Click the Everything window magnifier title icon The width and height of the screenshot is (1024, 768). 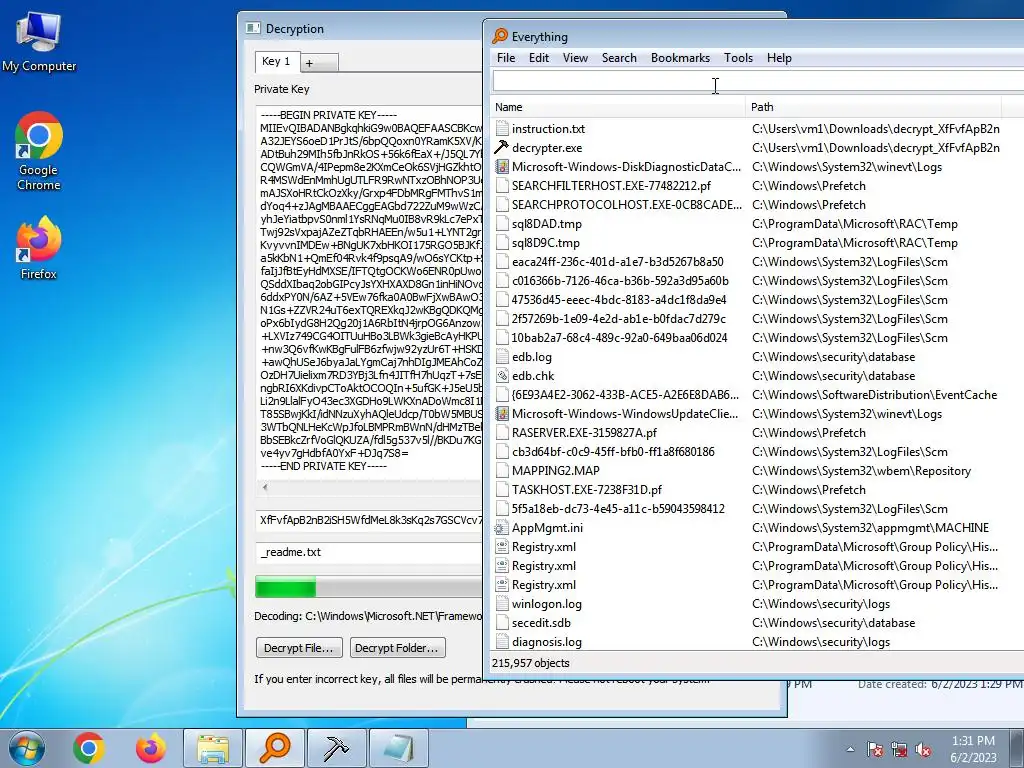click(500, 36)
